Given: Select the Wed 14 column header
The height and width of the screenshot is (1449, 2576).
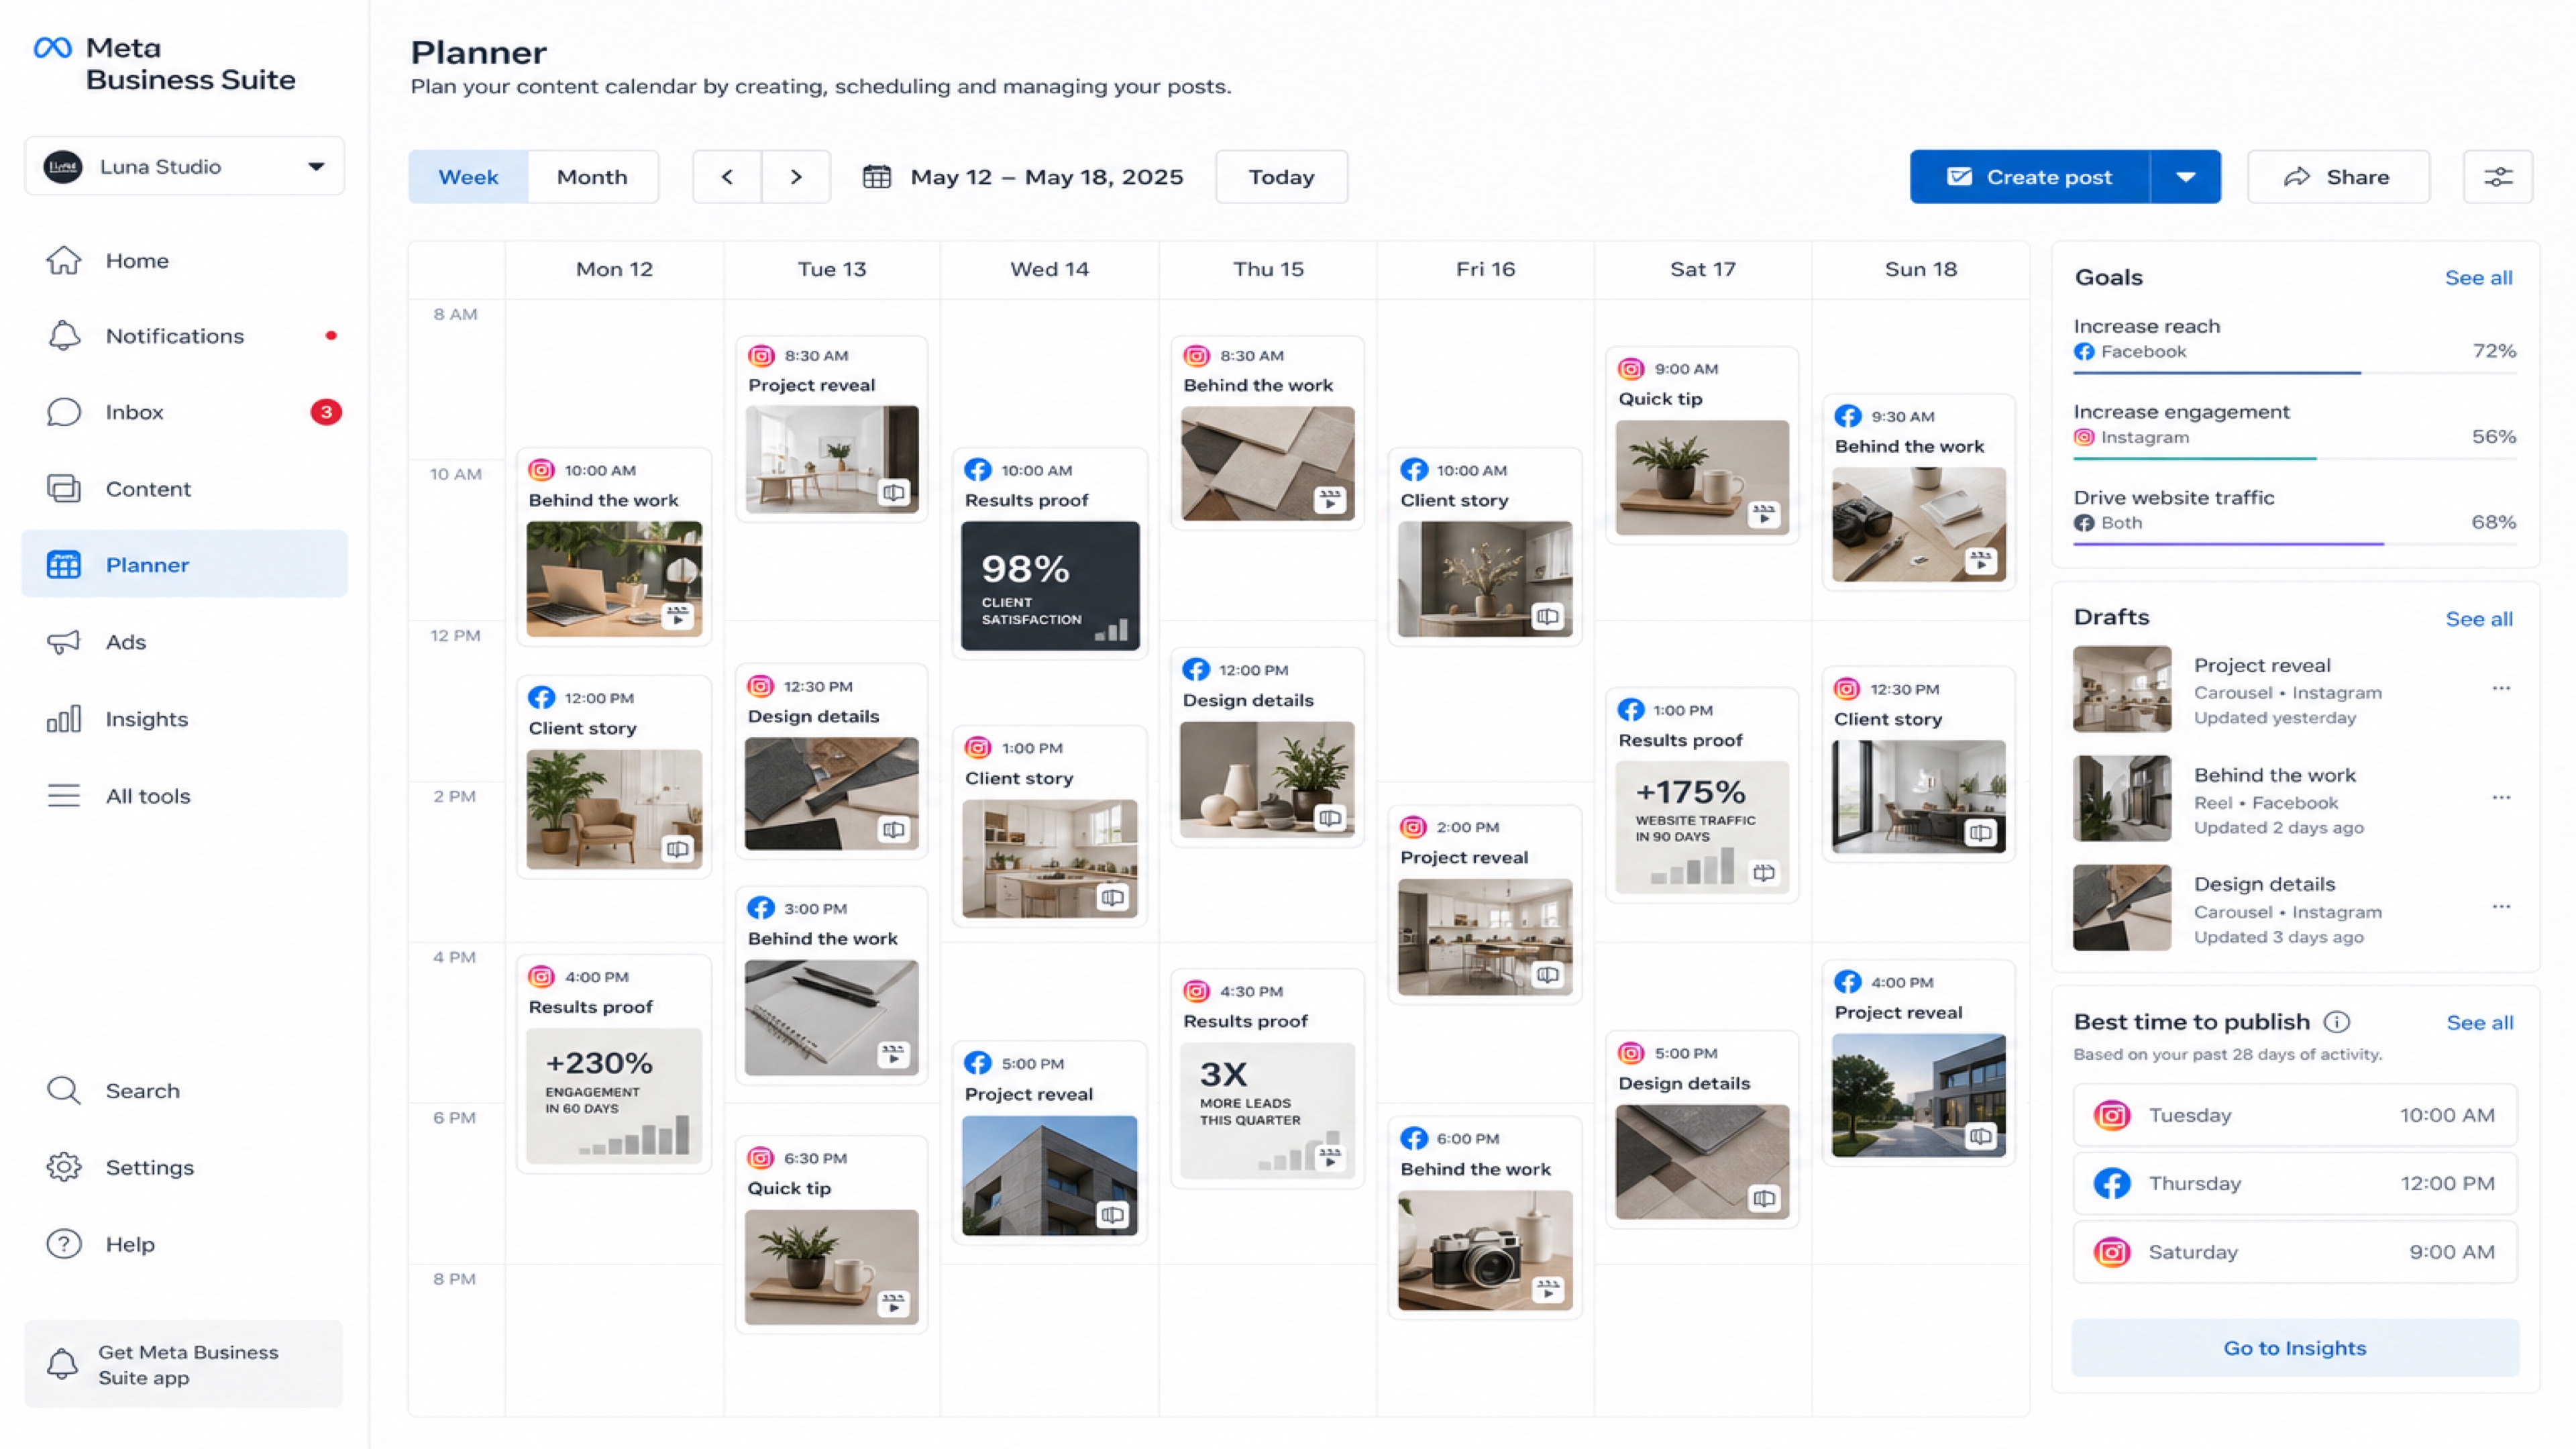Looking at the screenshot, I should 1049,269.
